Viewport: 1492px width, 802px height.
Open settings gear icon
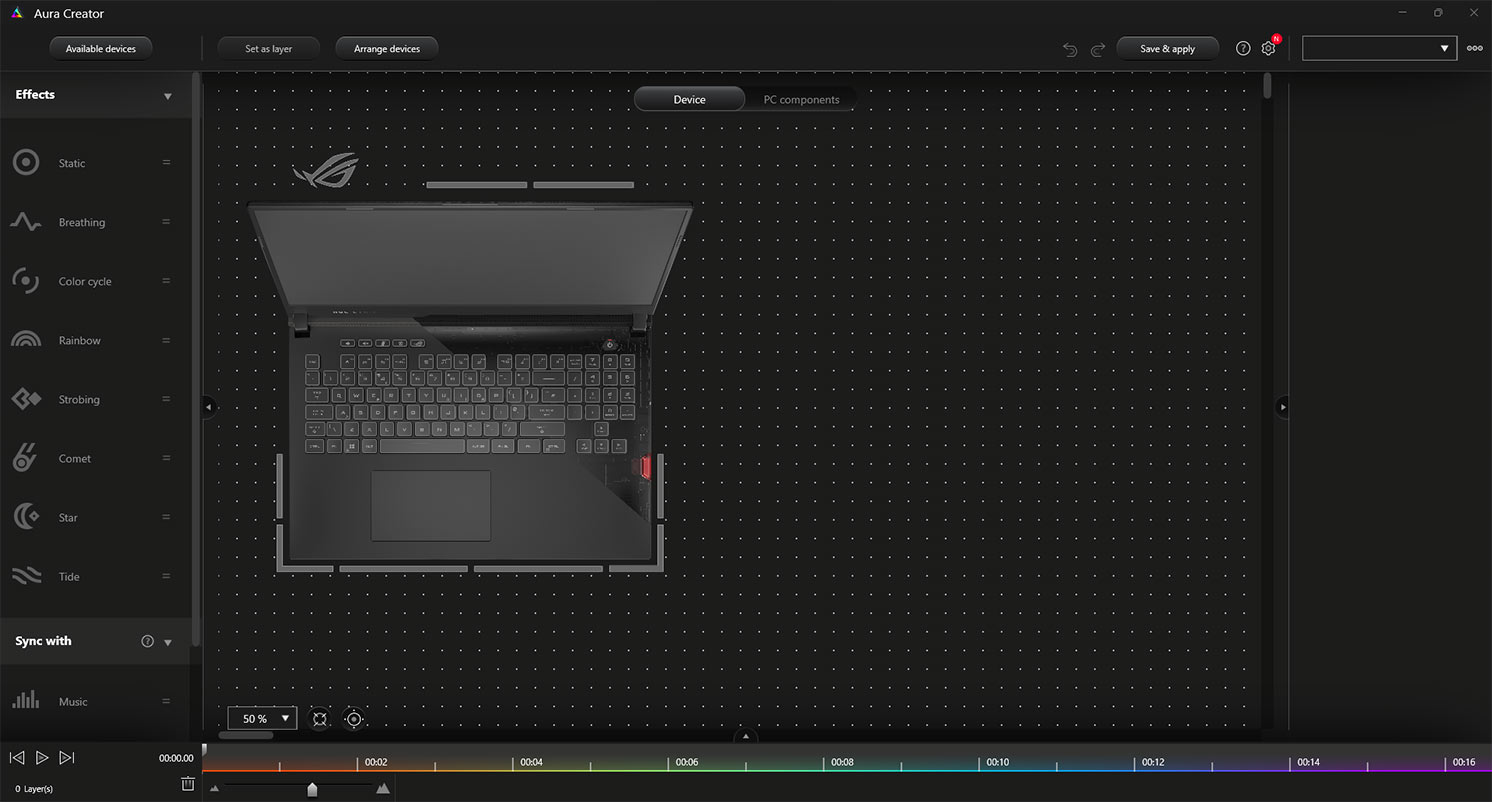1268,48
